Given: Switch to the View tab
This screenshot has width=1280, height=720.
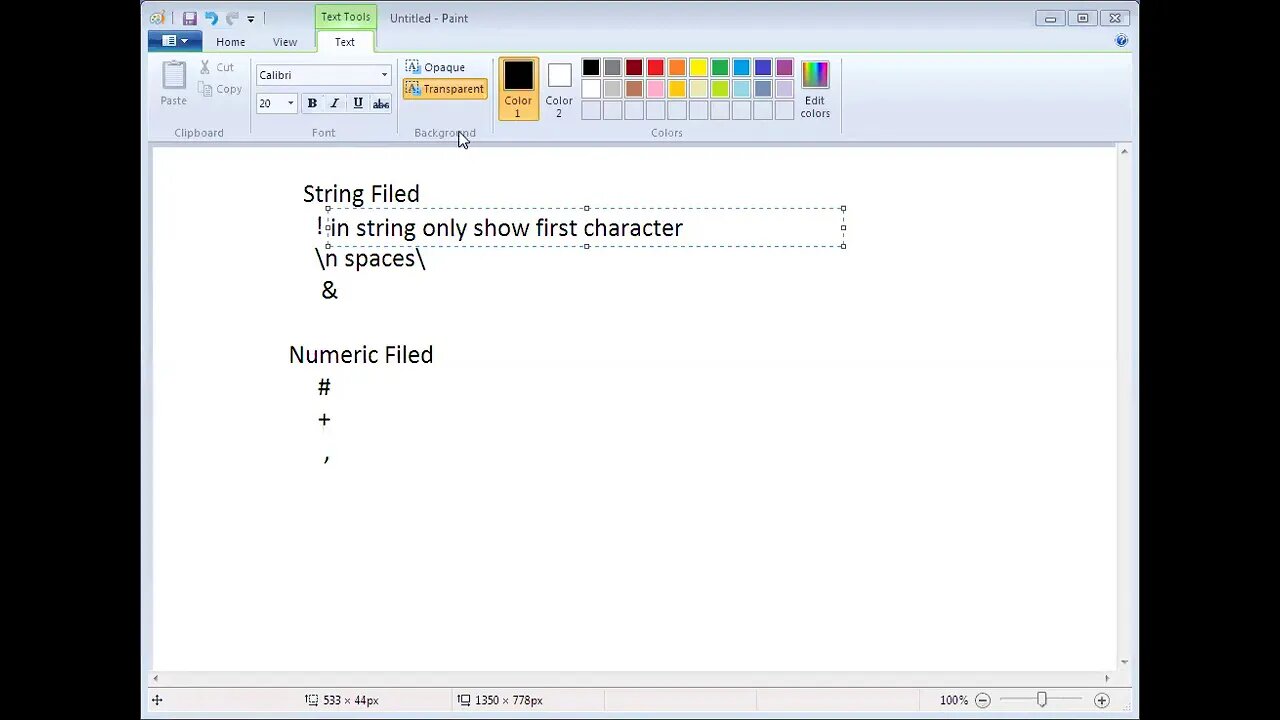Looking at the screenshot, I should (x=285, y=42).
